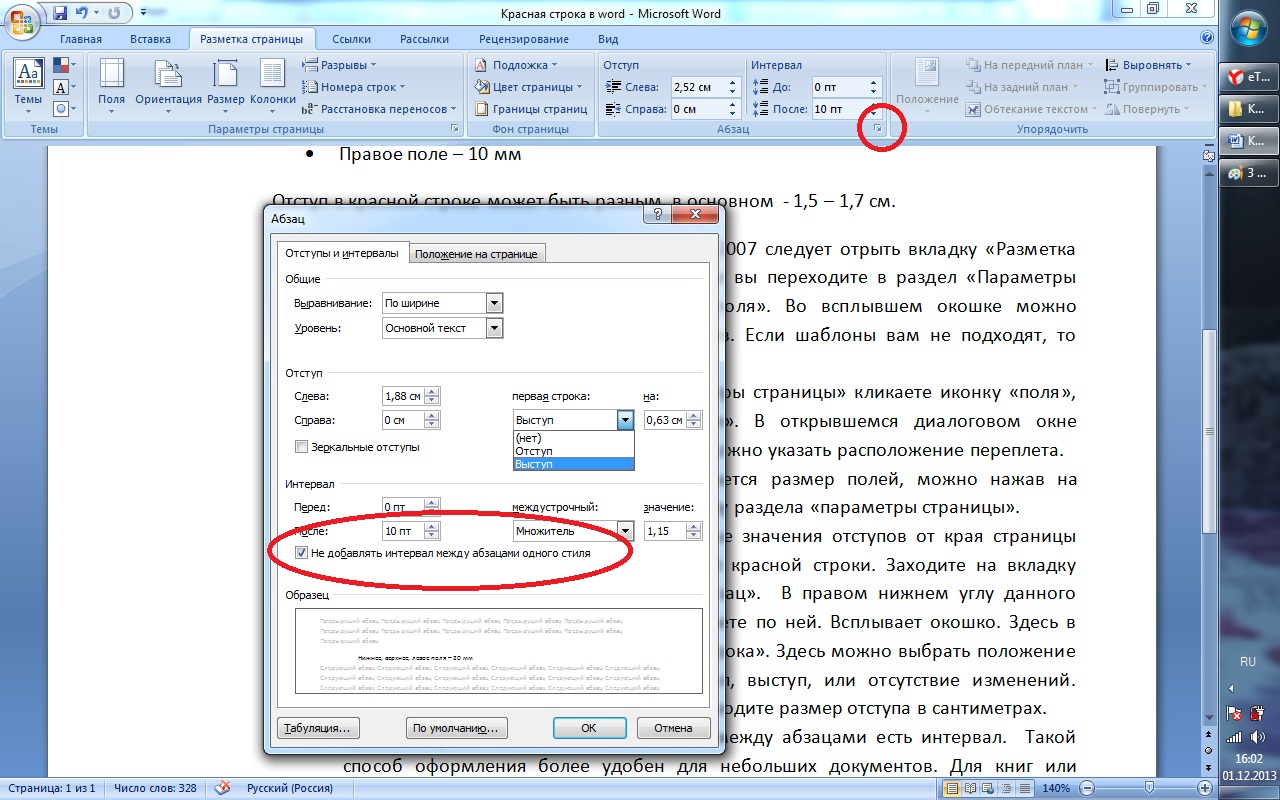Screen dimensions: 1280x800
Task: Switch to the Рассылки ribbon tab
Action: (424, 39)
